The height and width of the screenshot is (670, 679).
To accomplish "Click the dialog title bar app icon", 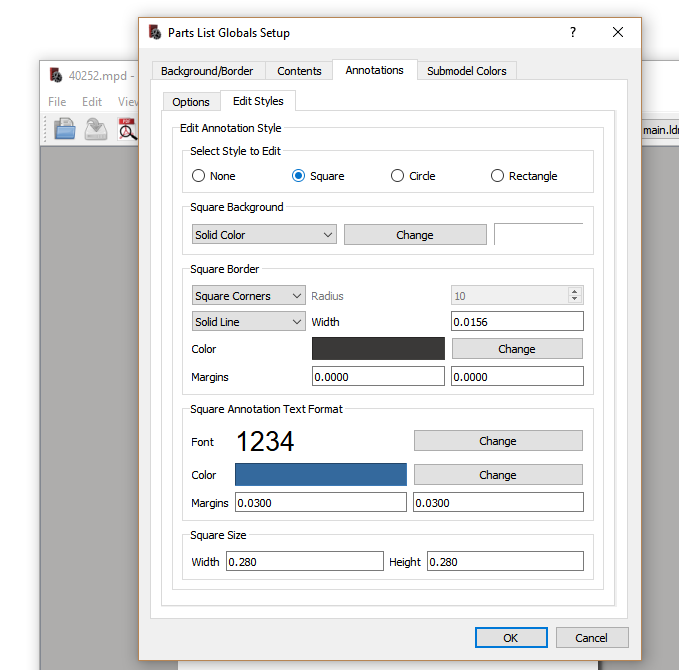I will (x=155, y=32).
